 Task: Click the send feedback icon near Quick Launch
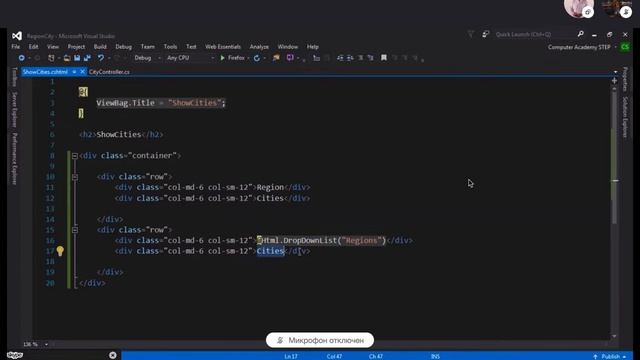[x=485, y=34]
